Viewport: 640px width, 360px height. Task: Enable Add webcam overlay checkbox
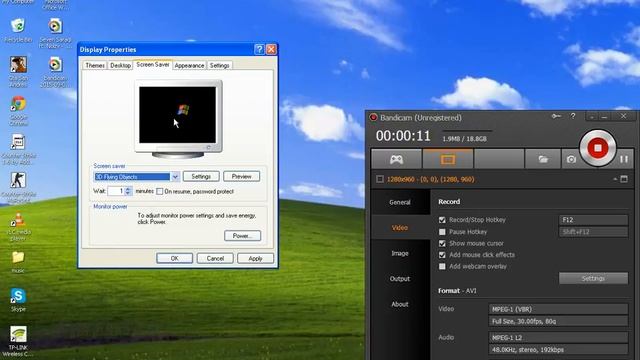(442, 267)
